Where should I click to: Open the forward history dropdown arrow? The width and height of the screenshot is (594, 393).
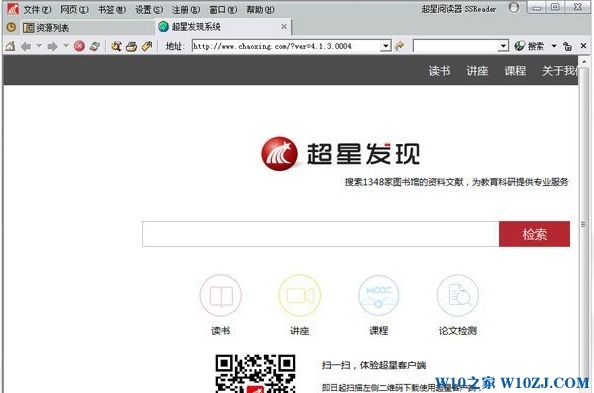coord(66,46)
